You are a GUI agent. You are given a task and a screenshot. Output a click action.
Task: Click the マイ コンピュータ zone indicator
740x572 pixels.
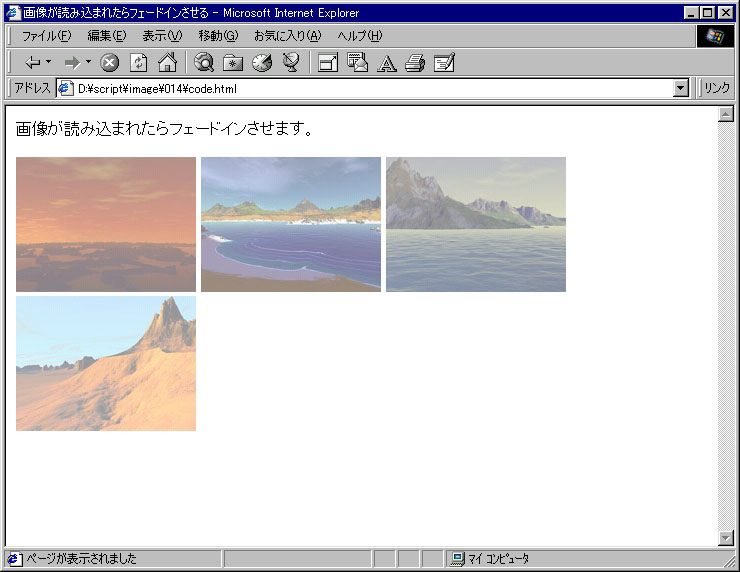(x=491, y=559)
